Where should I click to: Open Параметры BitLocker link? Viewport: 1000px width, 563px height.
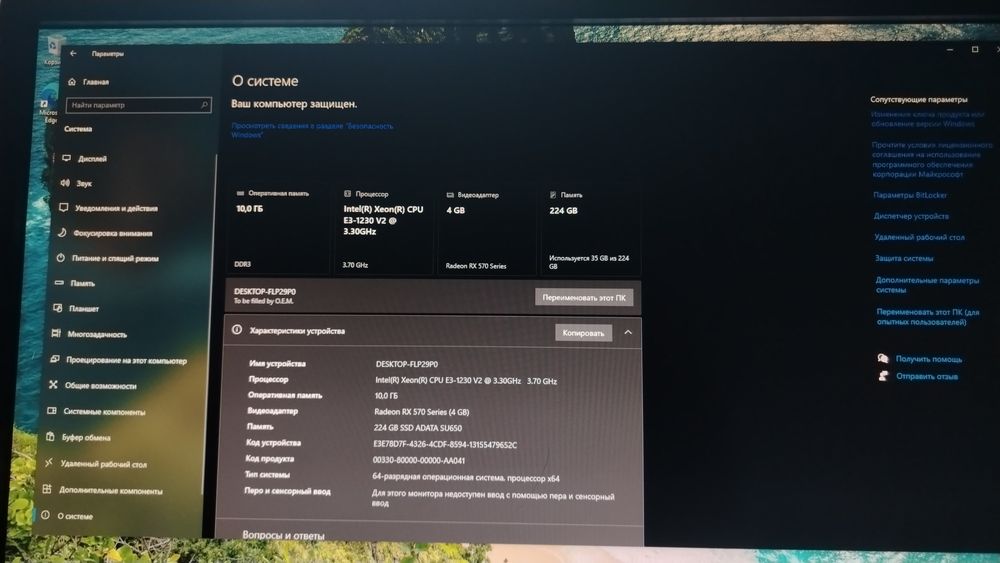click(910, 195)
